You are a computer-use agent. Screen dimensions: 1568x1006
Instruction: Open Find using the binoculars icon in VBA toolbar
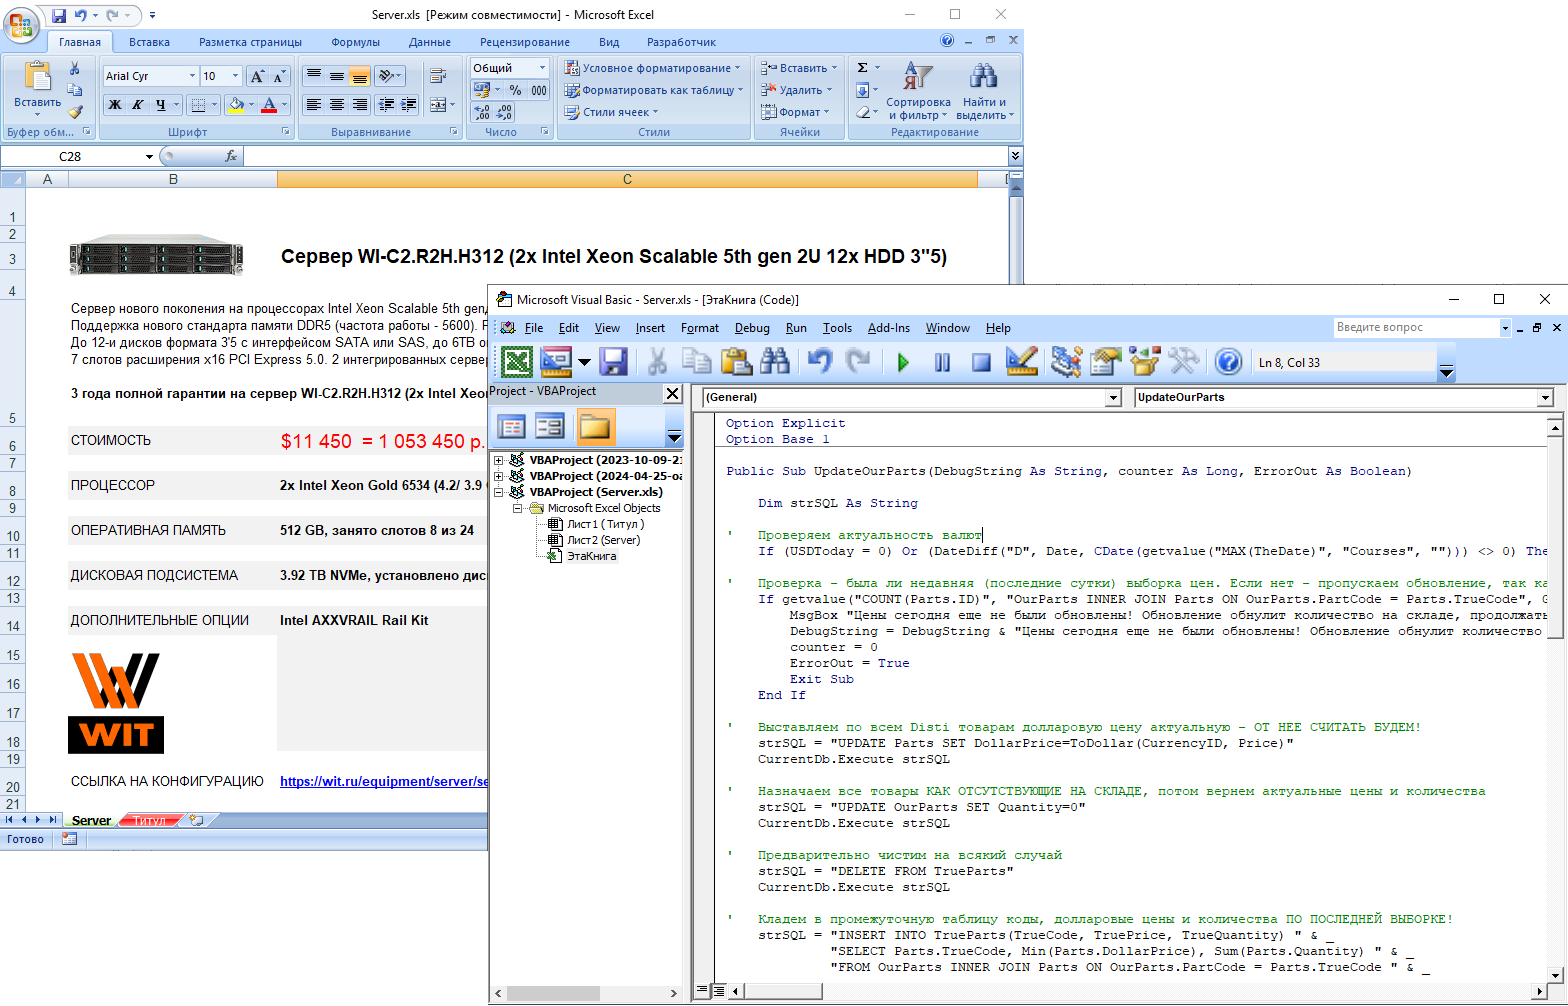click(x=775, y=361)
